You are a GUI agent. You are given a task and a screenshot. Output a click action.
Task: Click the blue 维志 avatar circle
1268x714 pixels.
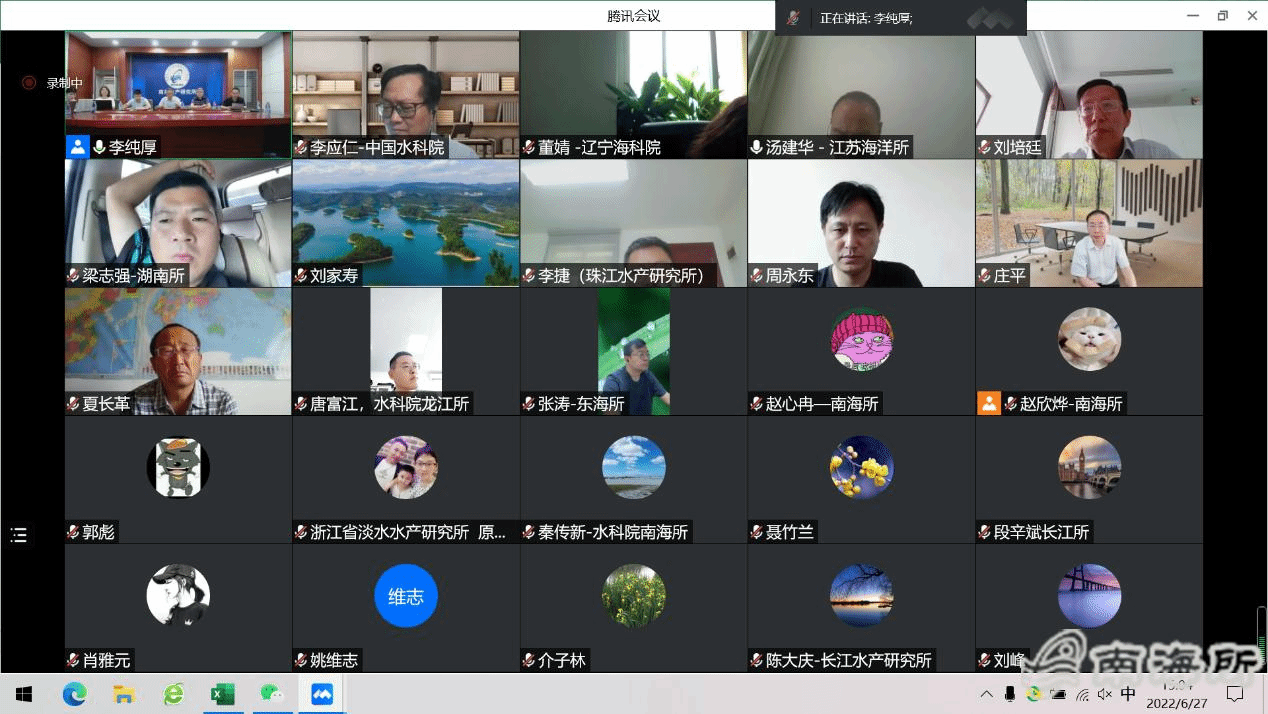[405, 597]
